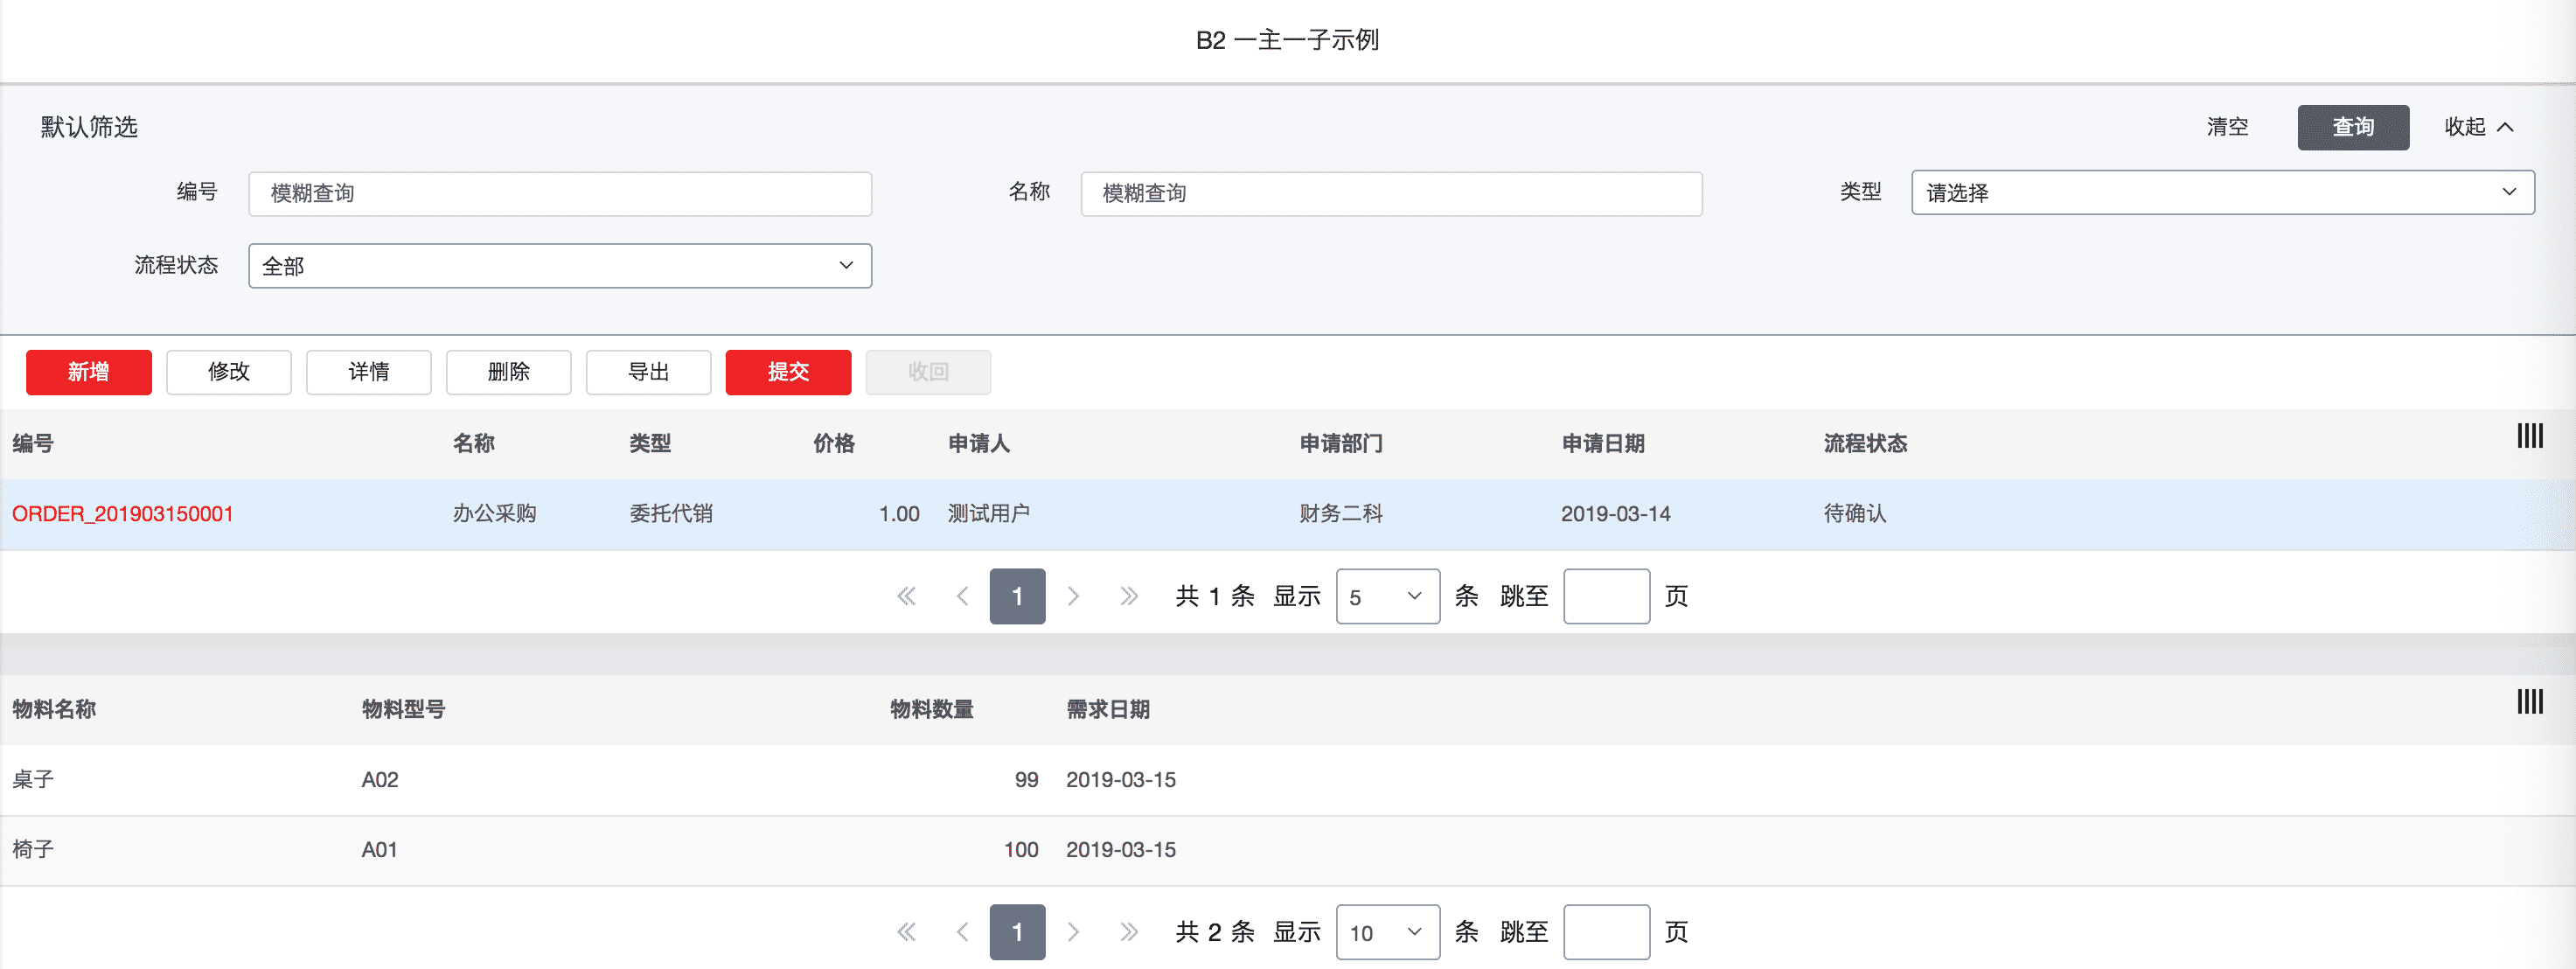
Task: Go to next page in order pagination
Action: 1073,597
